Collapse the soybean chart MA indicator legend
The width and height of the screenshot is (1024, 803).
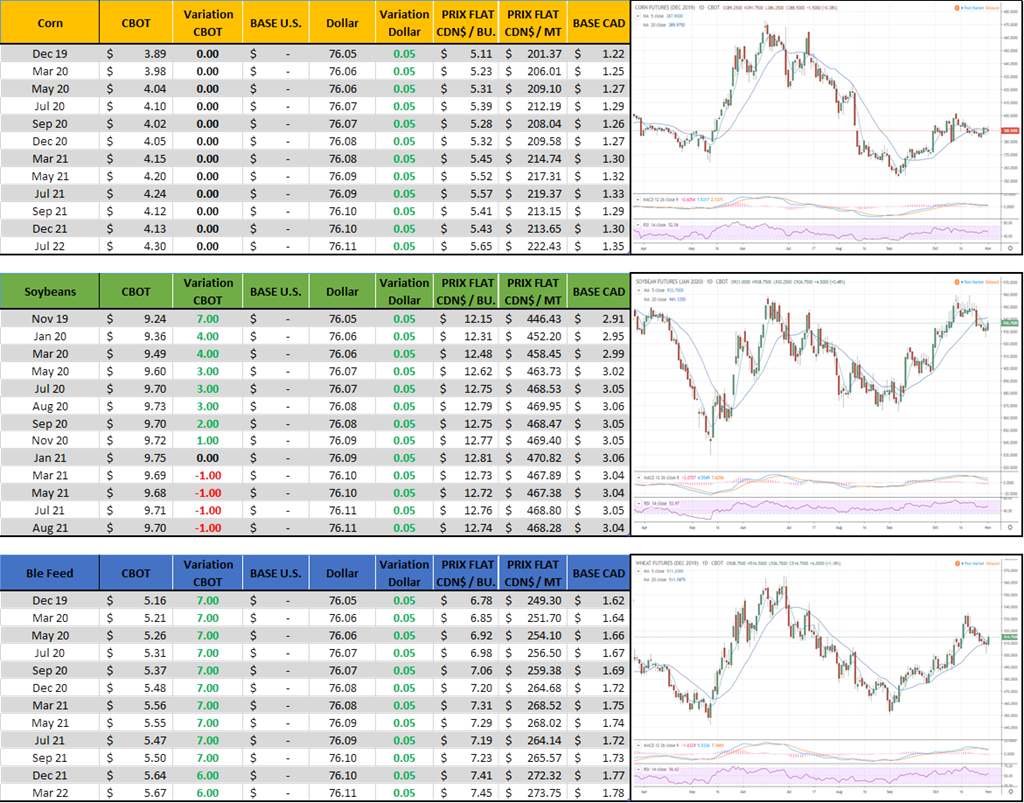640,292
